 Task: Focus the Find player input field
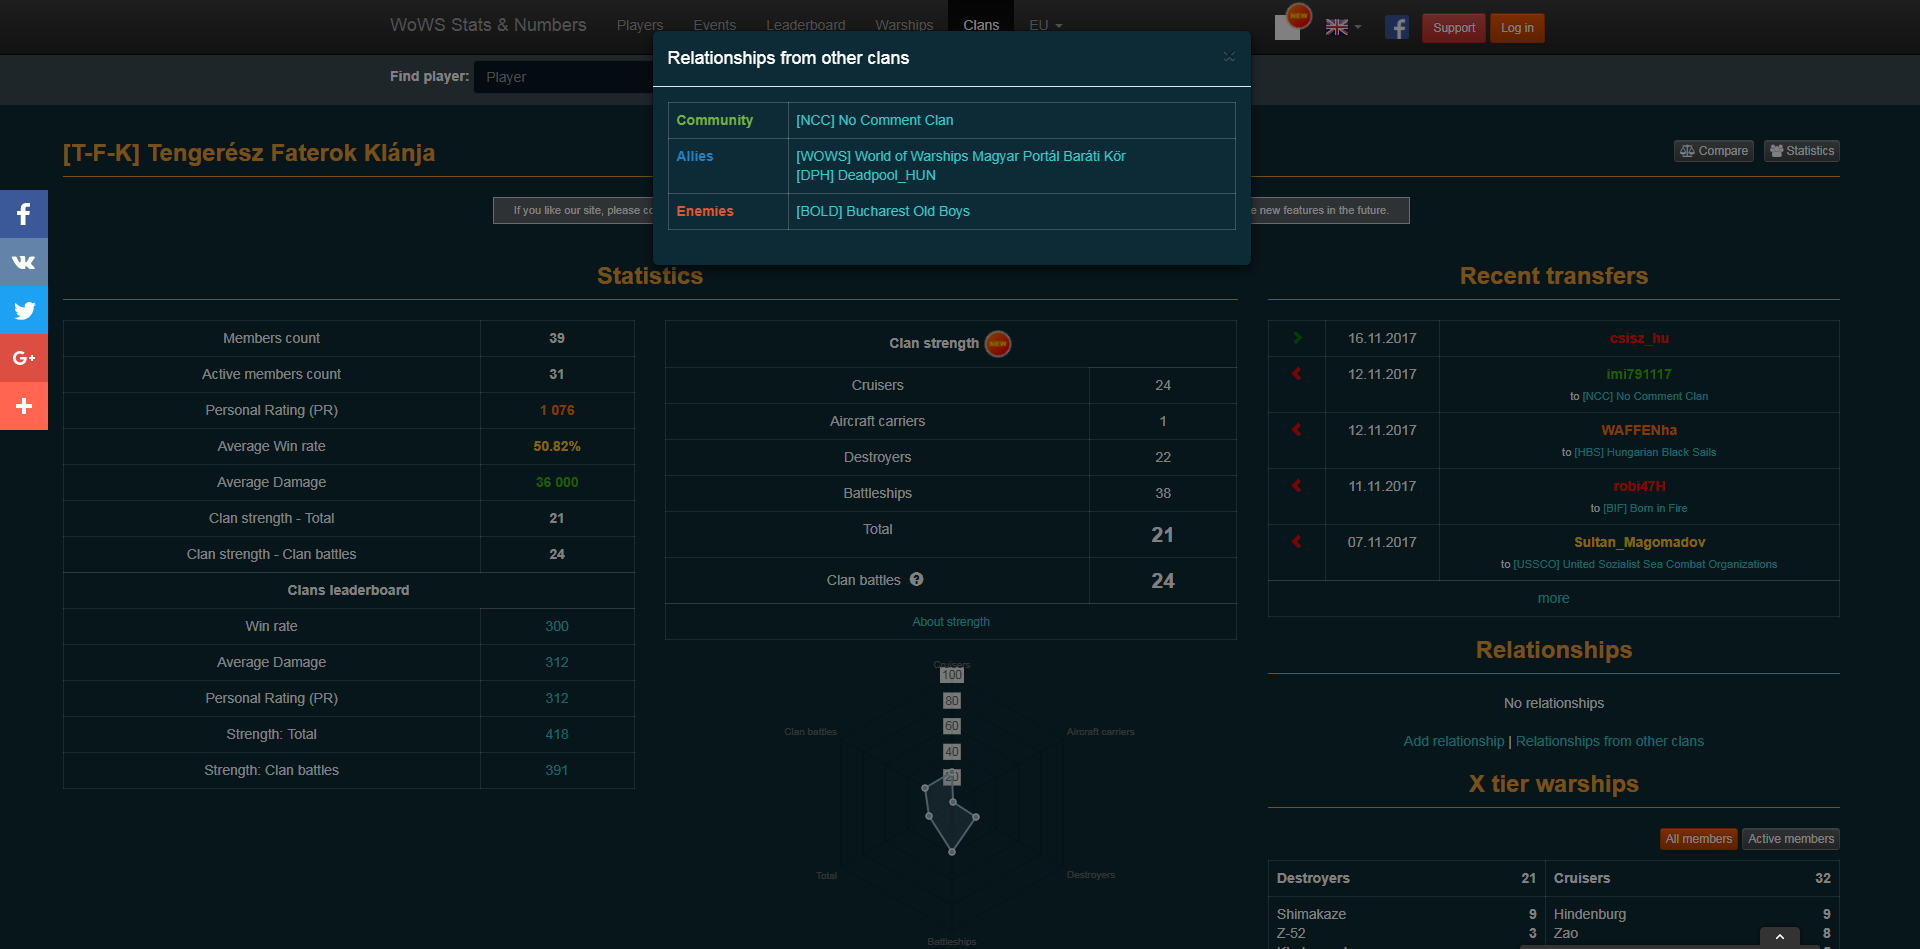pyautogui.click(x=565, y=77)
